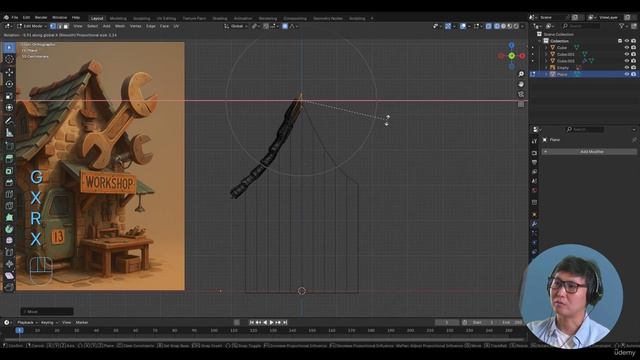Expand Cube.001 in the outliner

pos(547,54)
